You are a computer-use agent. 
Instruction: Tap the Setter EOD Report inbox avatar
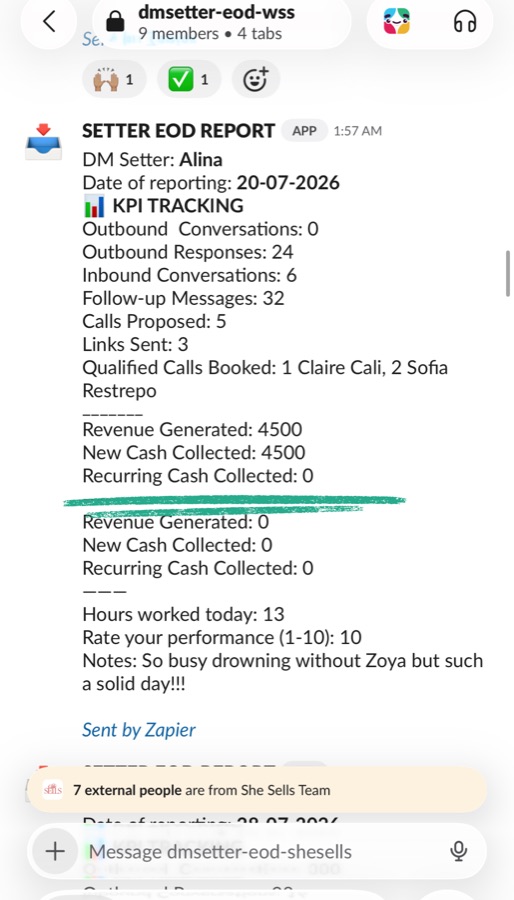[44, 142]
